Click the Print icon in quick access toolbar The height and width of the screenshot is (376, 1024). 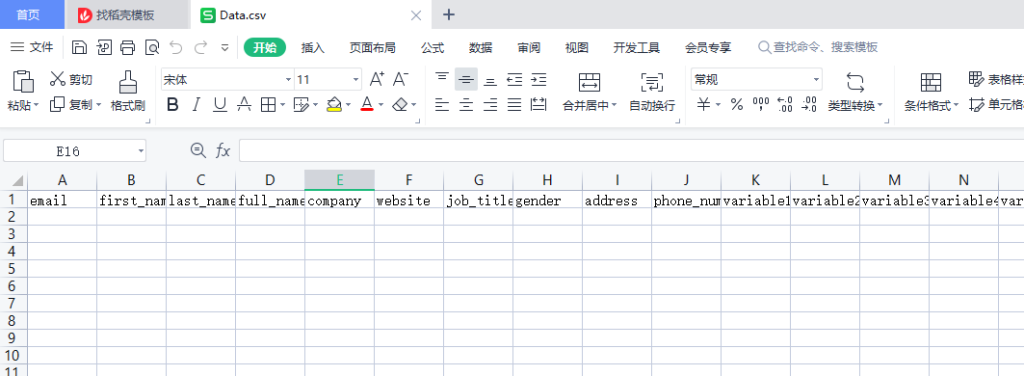(128, 47)
